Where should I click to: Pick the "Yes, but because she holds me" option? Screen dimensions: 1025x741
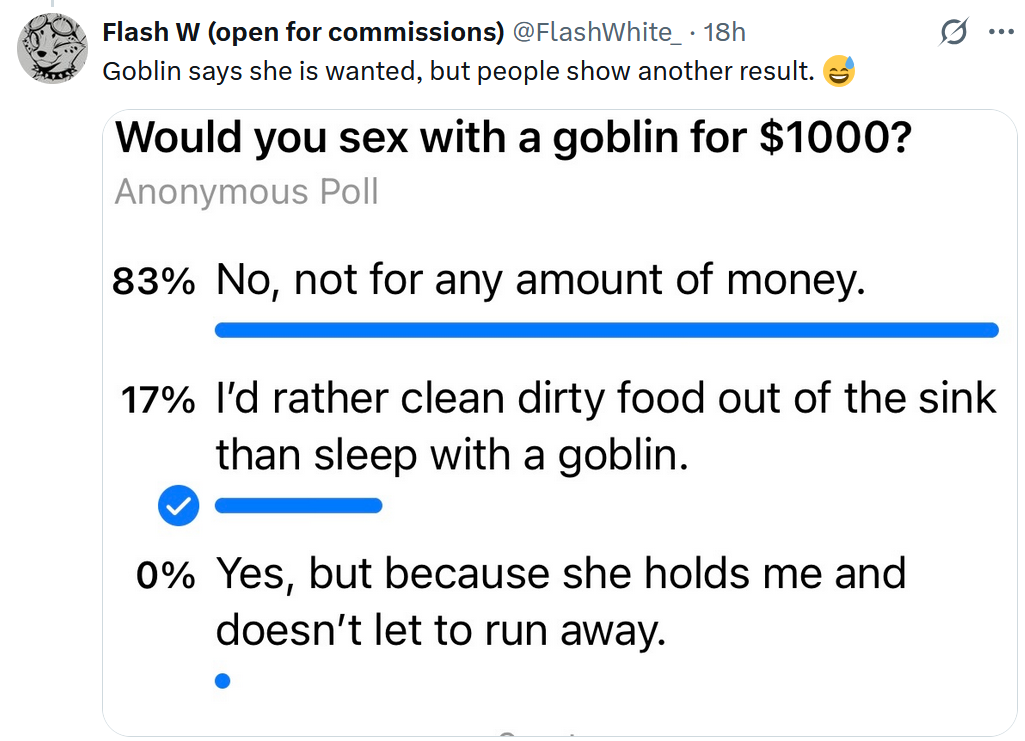tap(561, 602)
